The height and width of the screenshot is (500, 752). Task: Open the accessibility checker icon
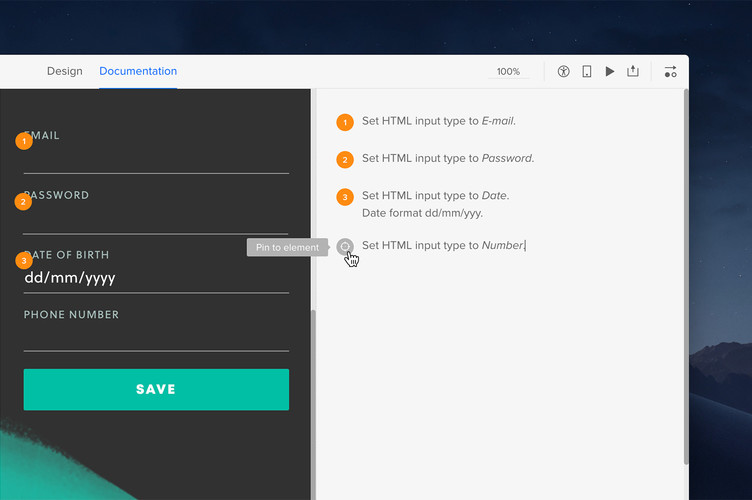coord(564,71)
